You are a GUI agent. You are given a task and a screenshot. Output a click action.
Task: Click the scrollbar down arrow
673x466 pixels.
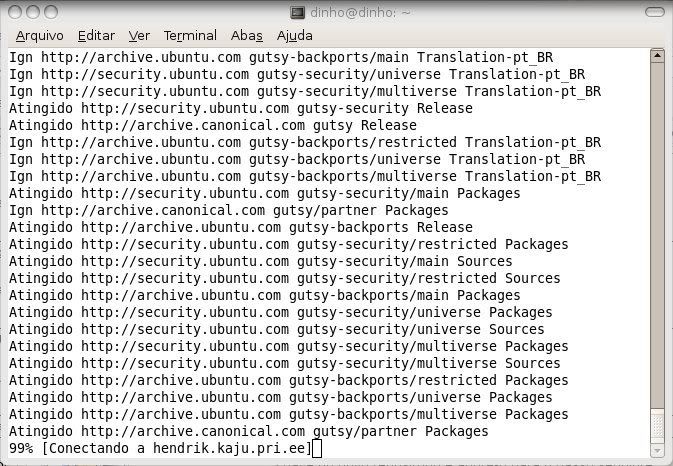coord(657,450)
